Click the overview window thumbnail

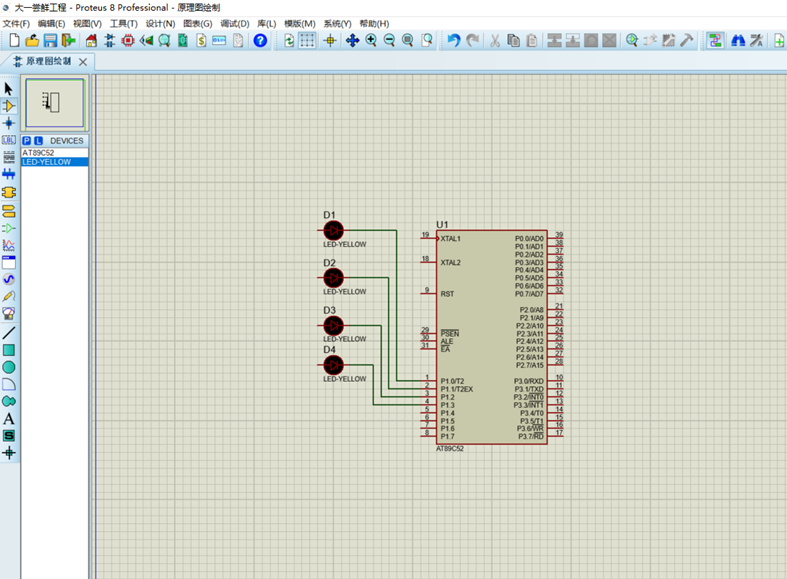[55, 103]
